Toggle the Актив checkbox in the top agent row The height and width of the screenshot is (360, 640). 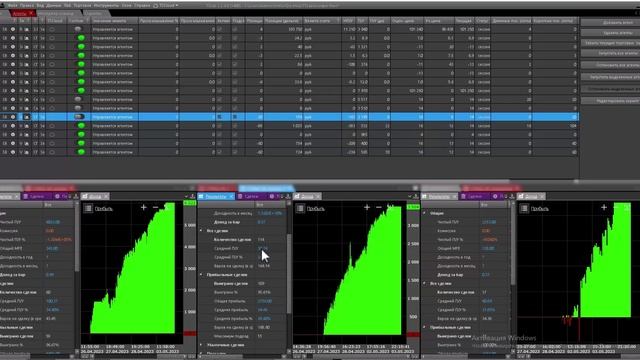[x=220, y=29]
